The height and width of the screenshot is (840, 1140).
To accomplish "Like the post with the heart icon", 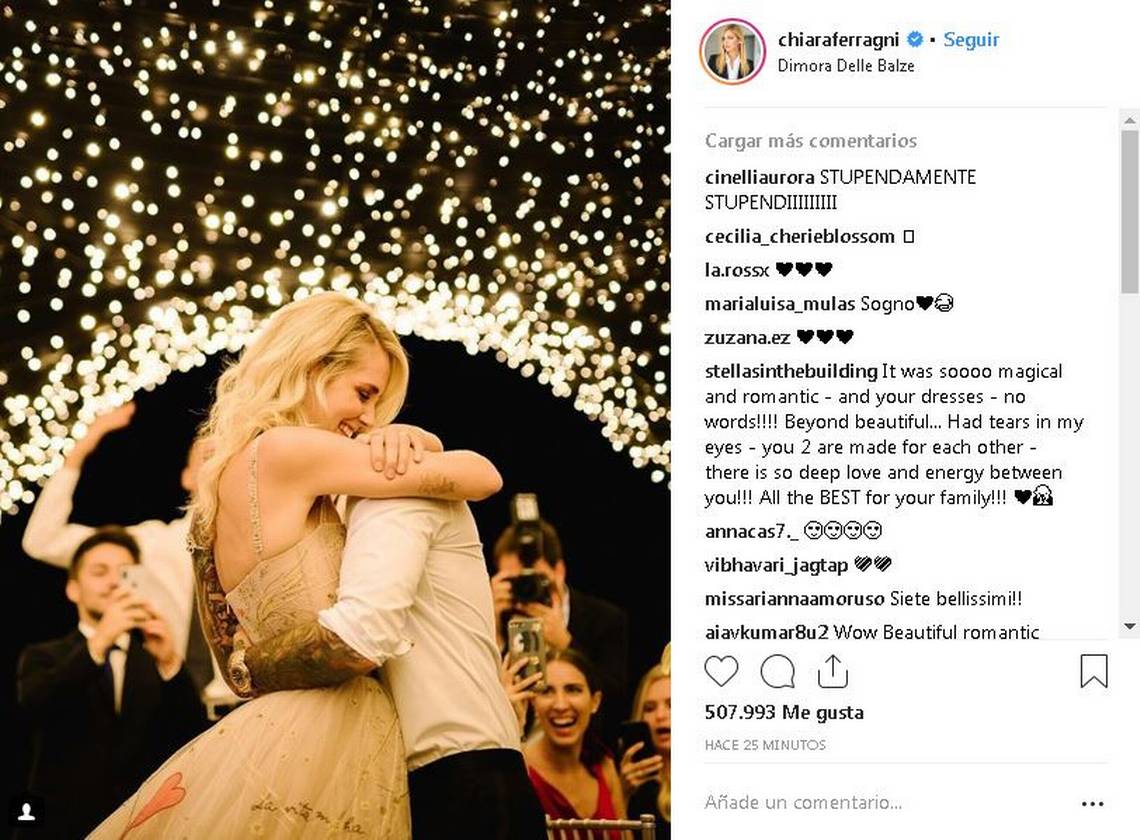I will (720, 671).
